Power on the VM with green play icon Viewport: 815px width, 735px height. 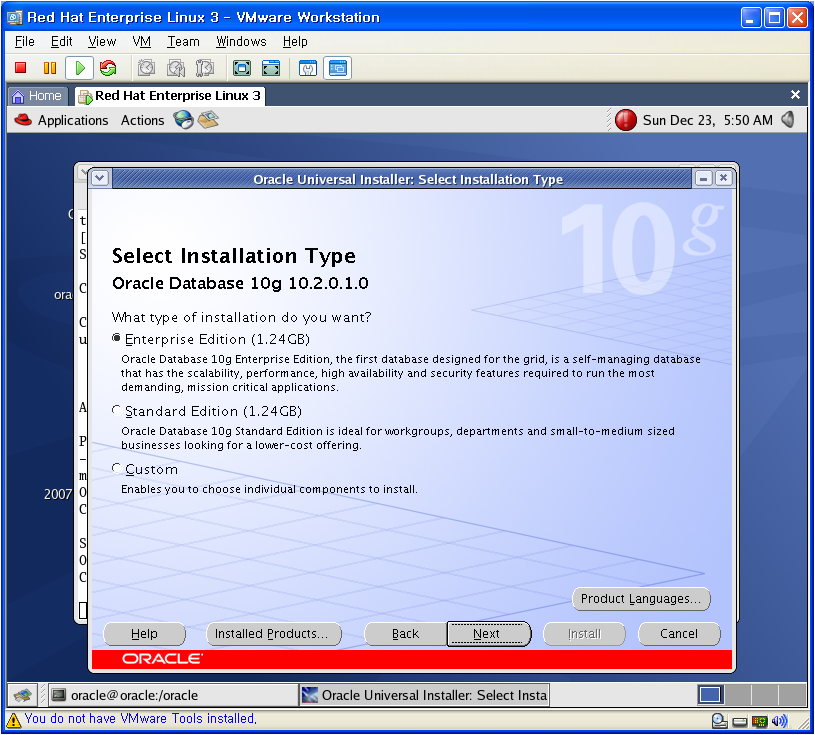[x=80, y=68]
